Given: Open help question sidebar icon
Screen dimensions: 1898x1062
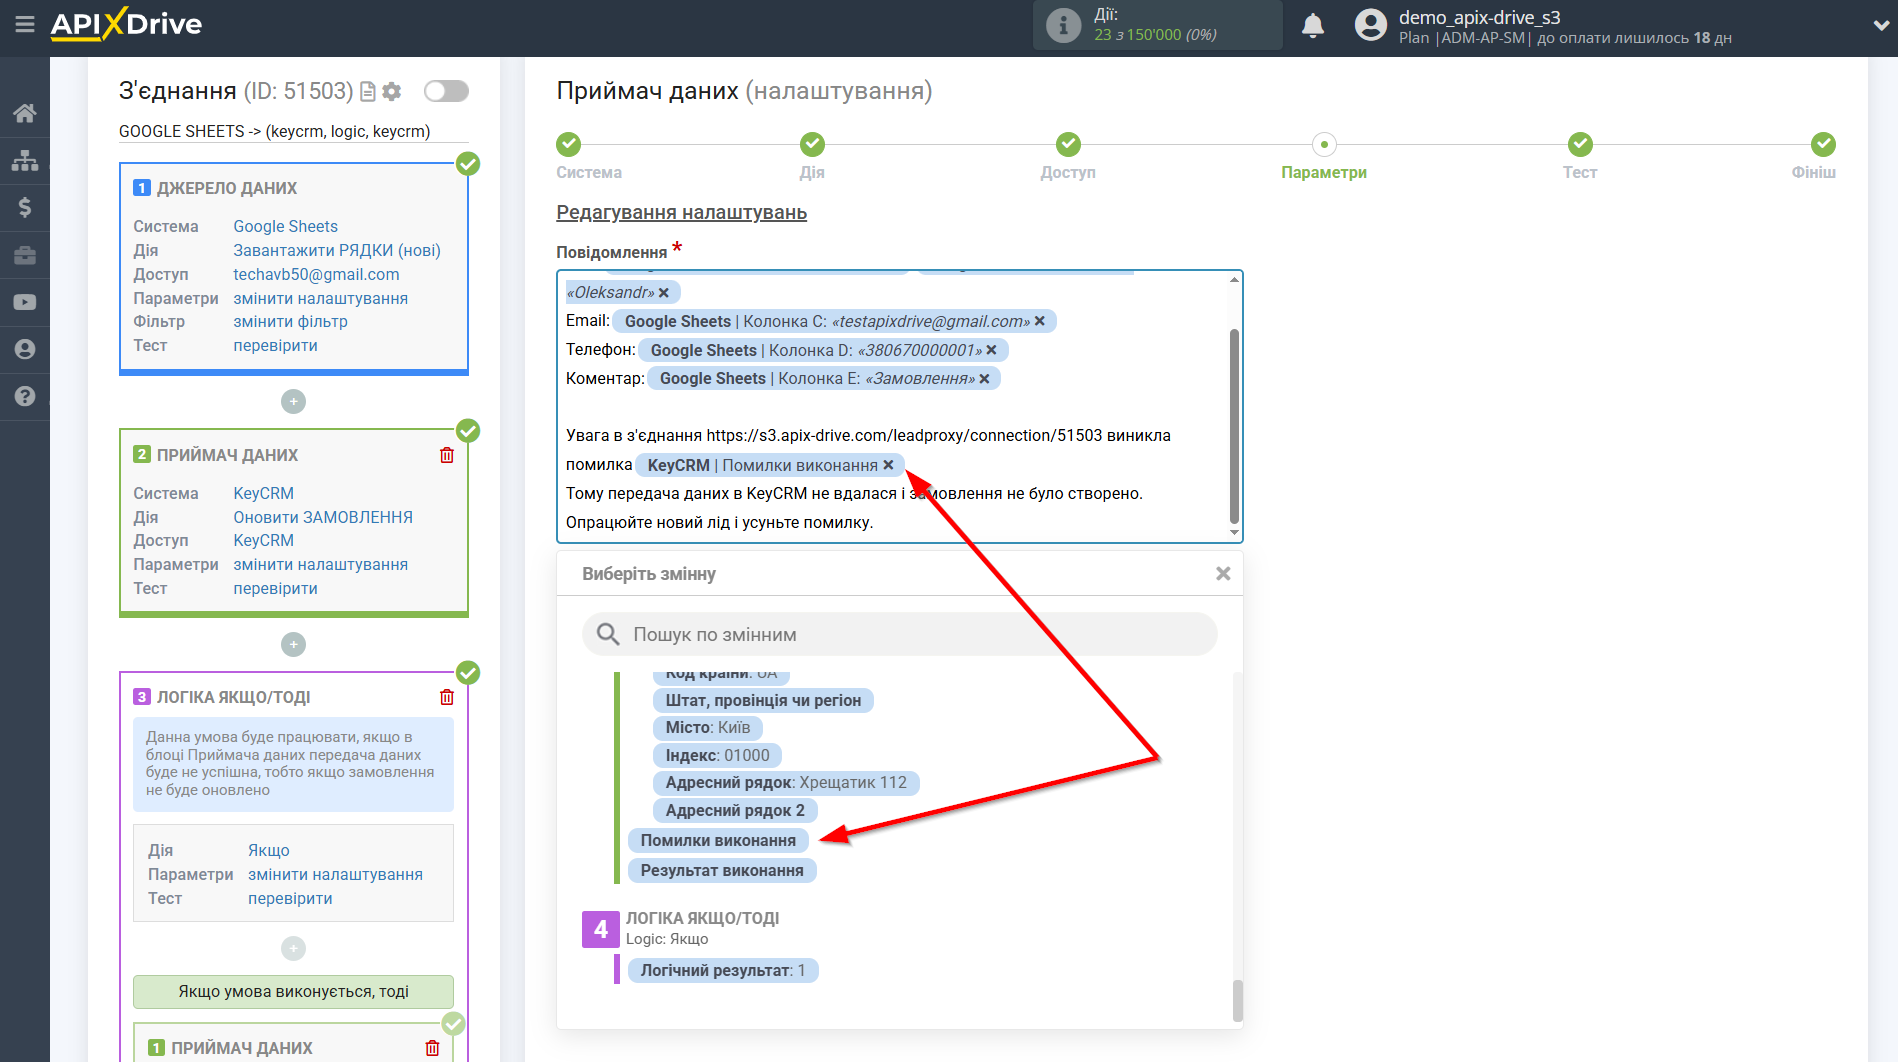Looking at the screenshot, I should 25,396.
